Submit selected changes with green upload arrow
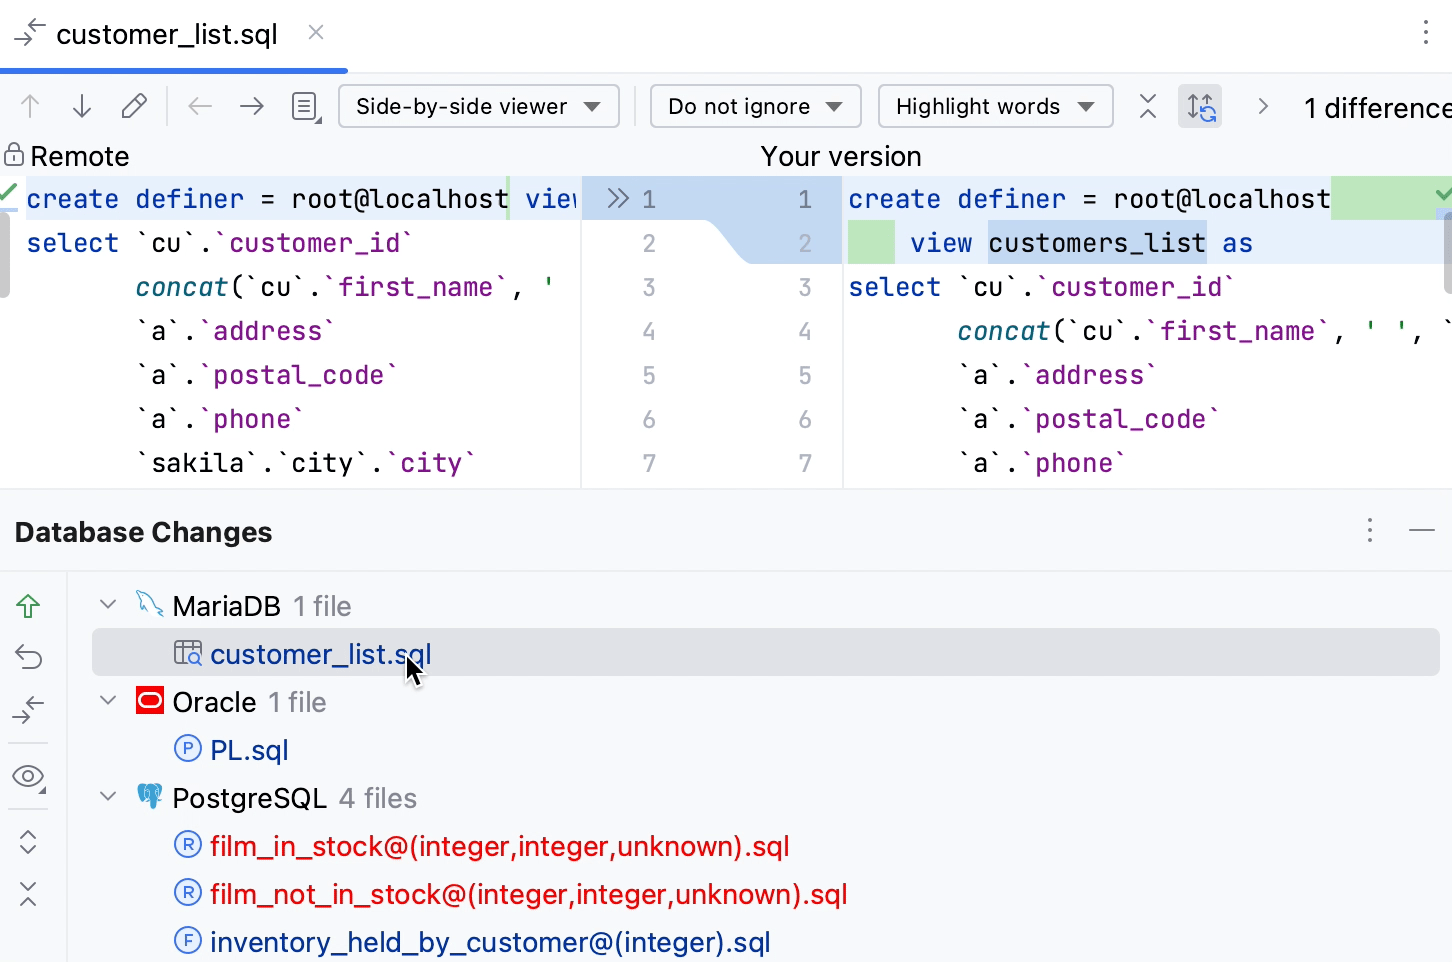This screenshot has height=962, width=1452. (28, 605)
